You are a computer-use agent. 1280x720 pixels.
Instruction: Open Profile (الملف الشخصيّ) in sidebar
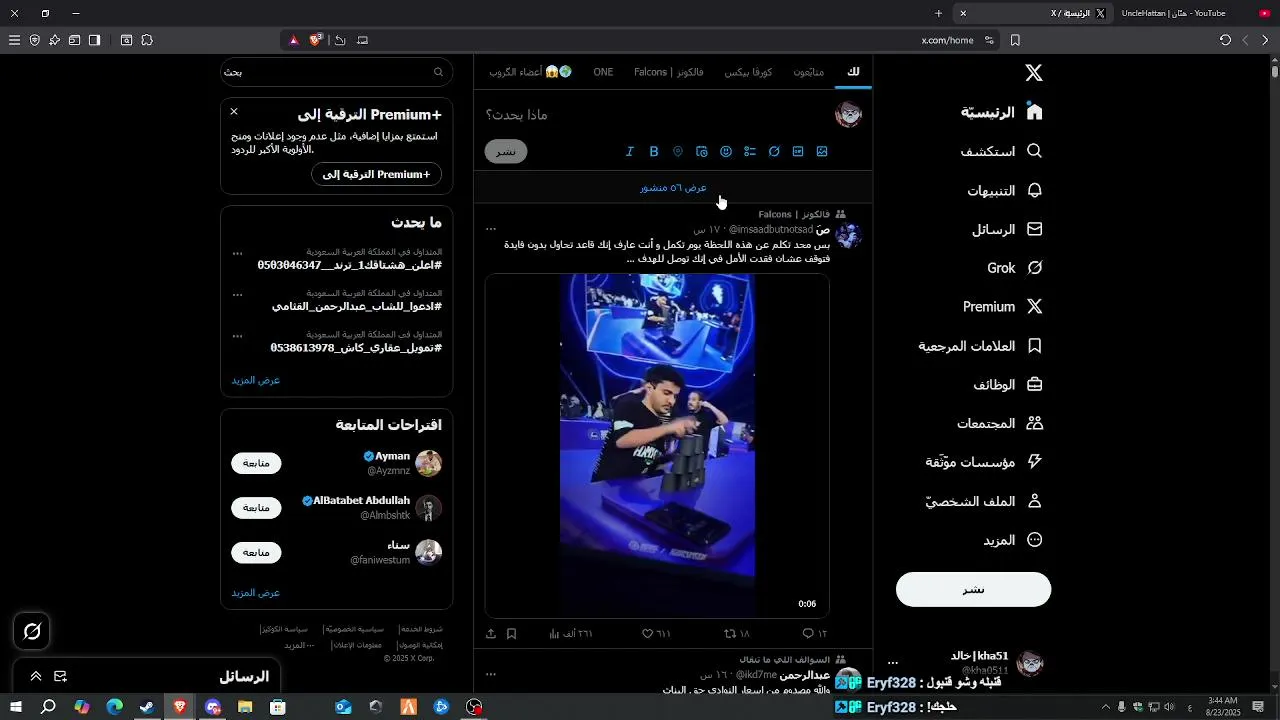(x=984, y=501)
